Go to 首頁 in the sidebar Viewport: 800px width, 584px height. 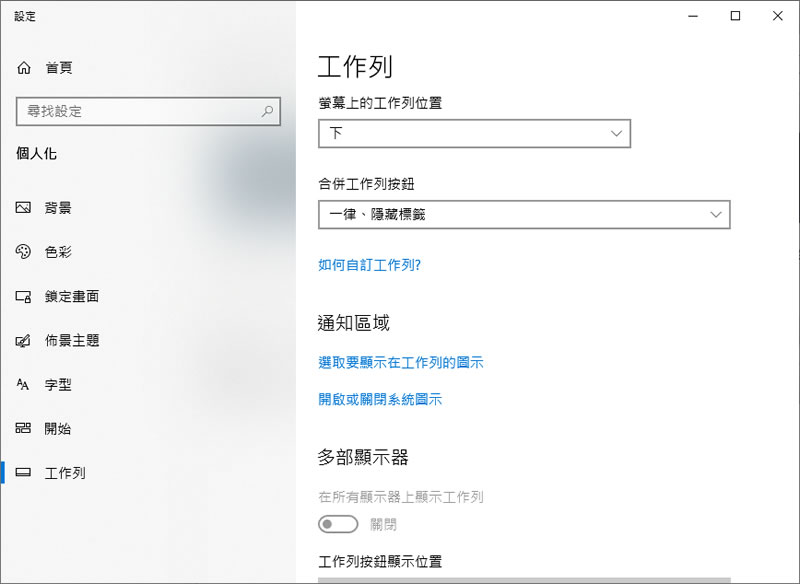point(59,68)
